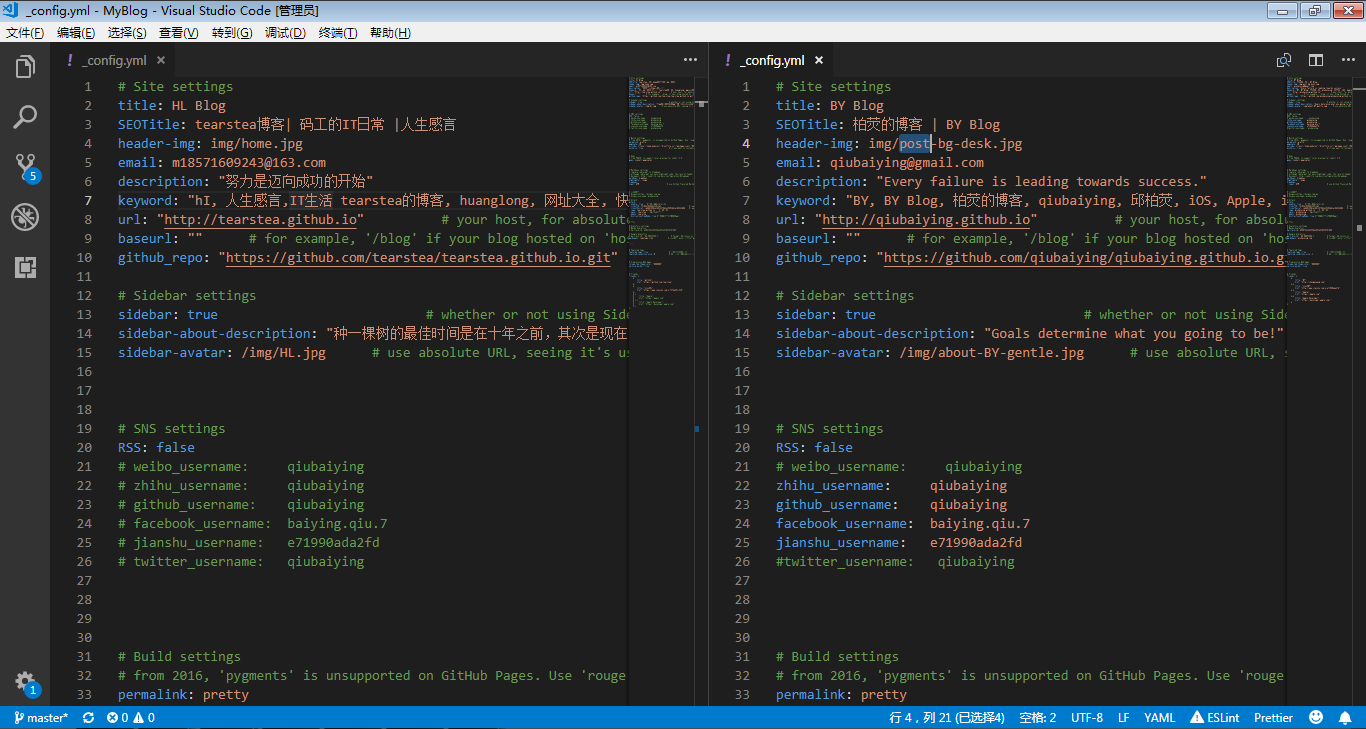Click the Split Editor icon in right editor

pos(1316,60)
